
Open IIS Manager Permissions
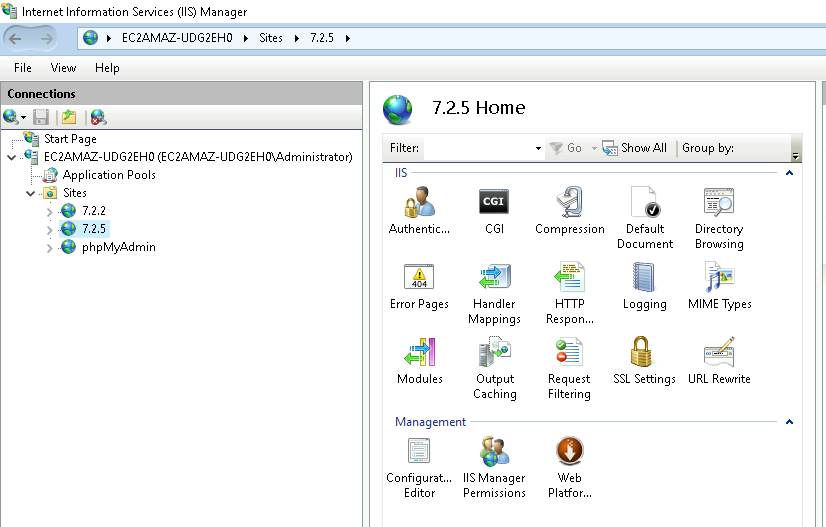pos(494,467)
